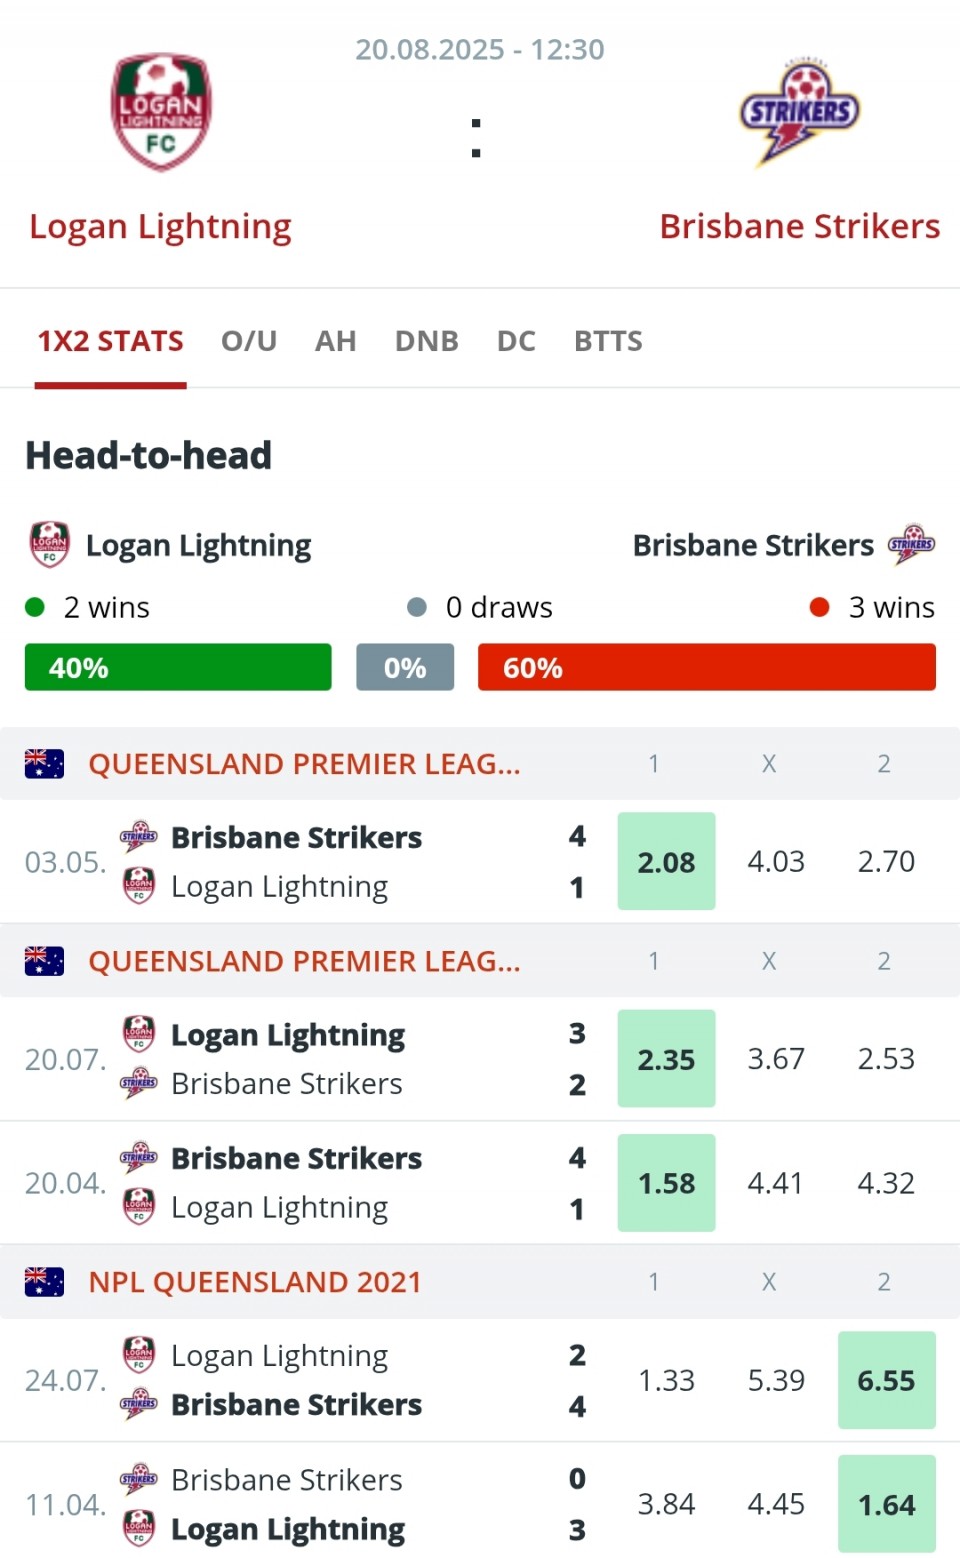Click the red 60% wins bar
Screen dimensions: 960x1558
[707, 667]
